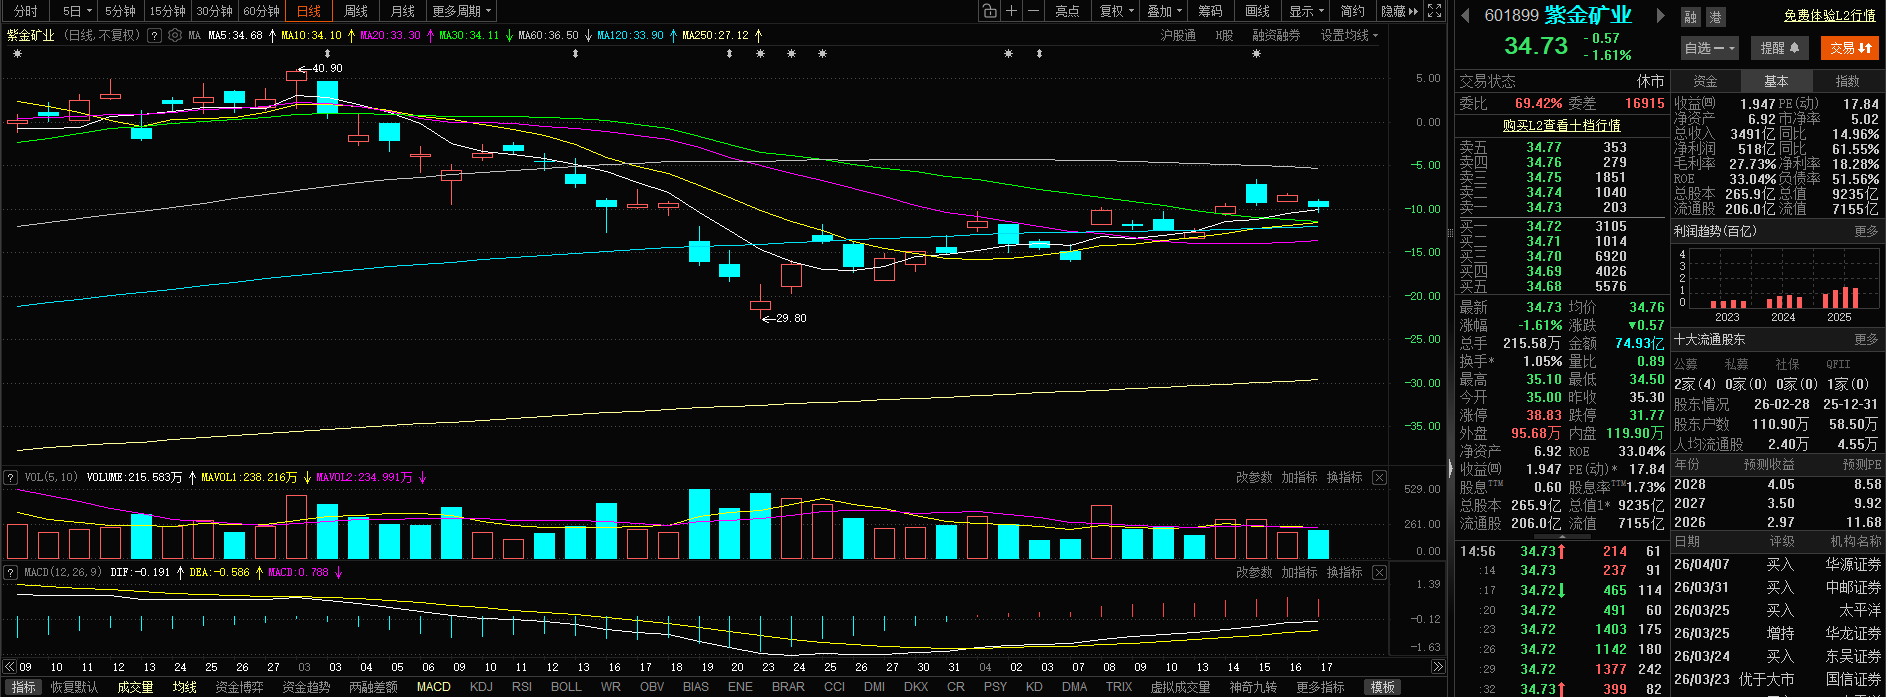This screenshot has height=697, width=1886.
Task: Close the VOL indicator panel
Action: 1379,477
